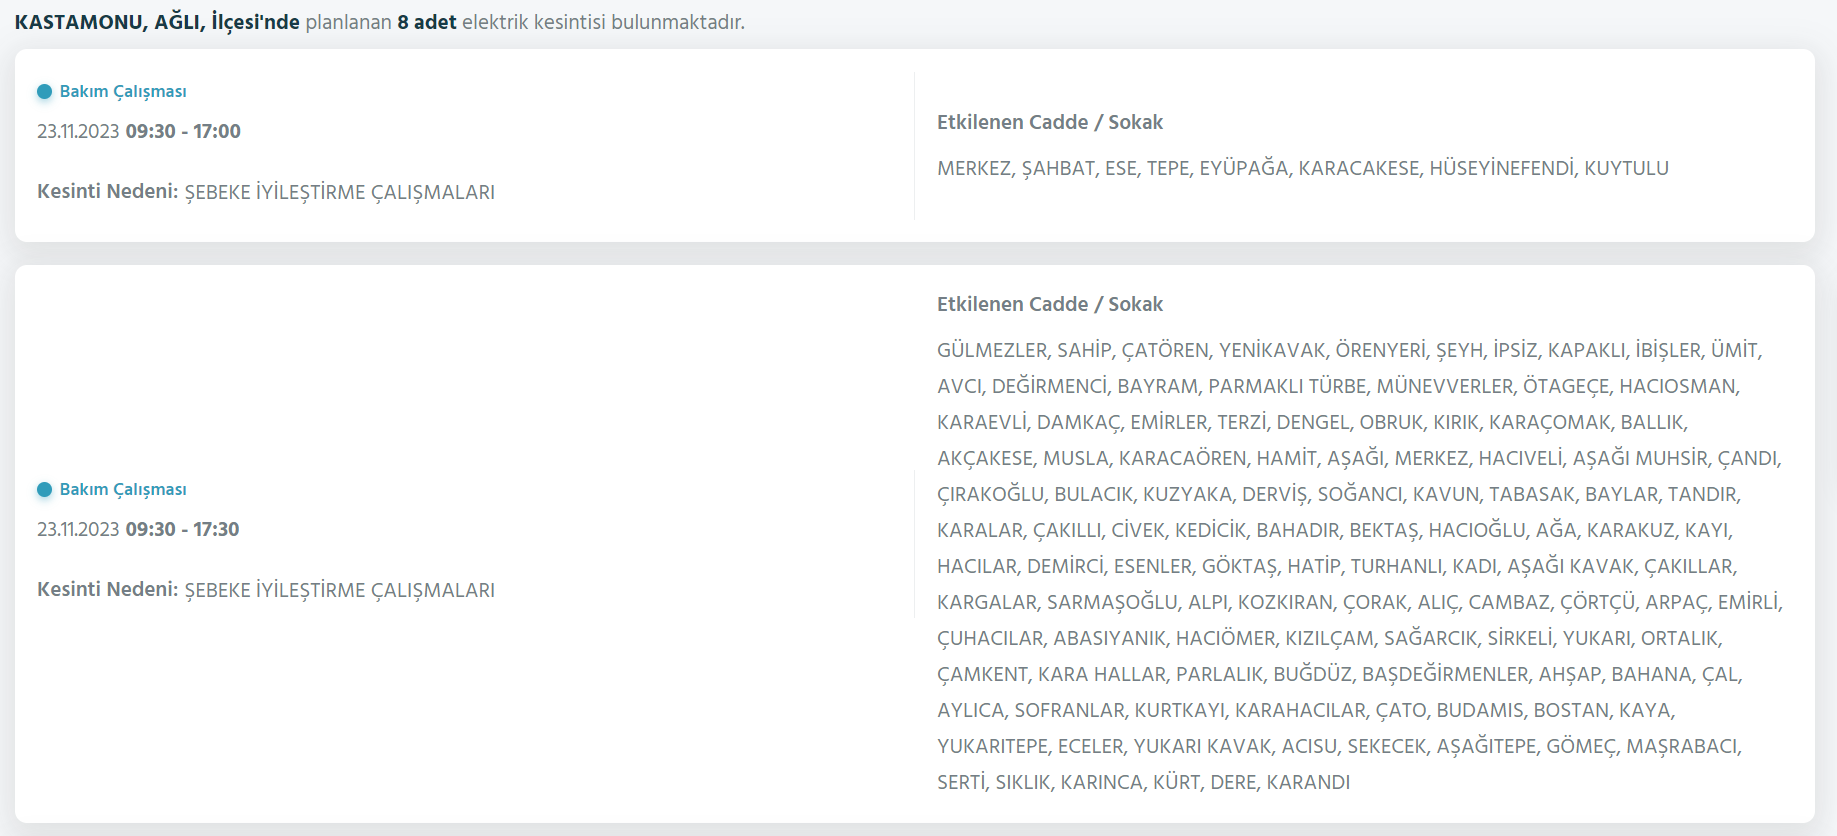Screen dimensions: 1837x836
Task: Click MERKEZ, ŞAHBAT street list line
Action: (1302, 169)
